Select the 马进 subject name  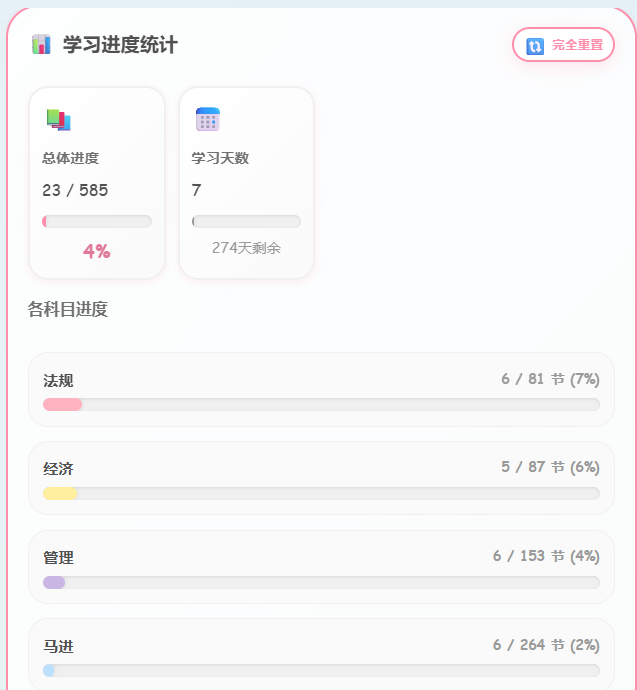pyautogui.click(x=58, y=646)
